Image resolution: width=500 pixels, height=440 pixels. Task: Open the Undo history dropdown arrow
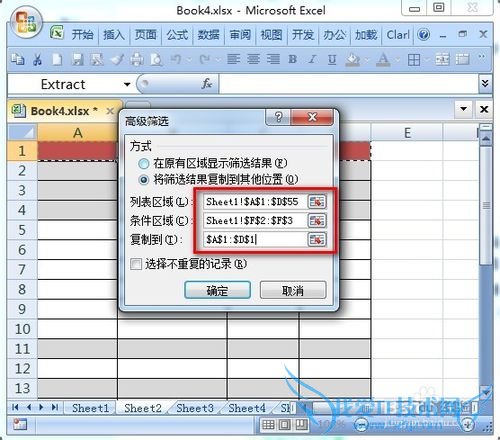pyautogui.click(x=189, y=60)
